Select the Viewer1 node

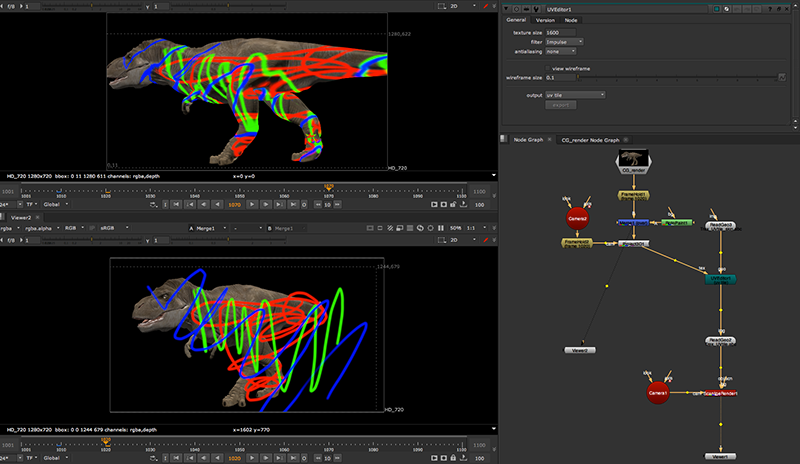(719, 454)
